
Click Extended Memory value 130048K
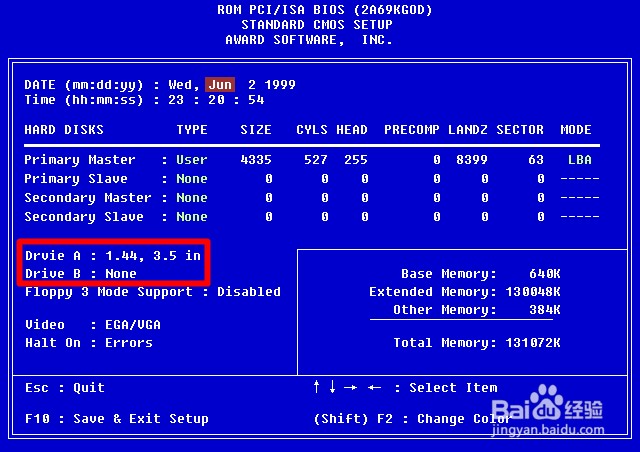click(x=533, y=292)
